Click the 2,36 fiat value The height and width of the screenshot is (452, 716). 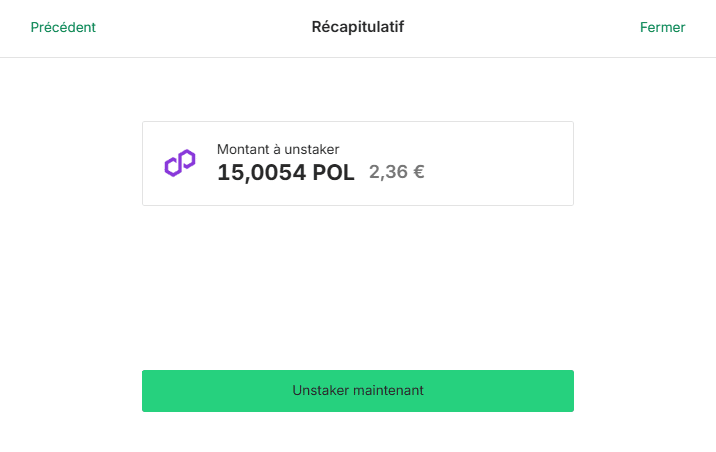(388, 172)
